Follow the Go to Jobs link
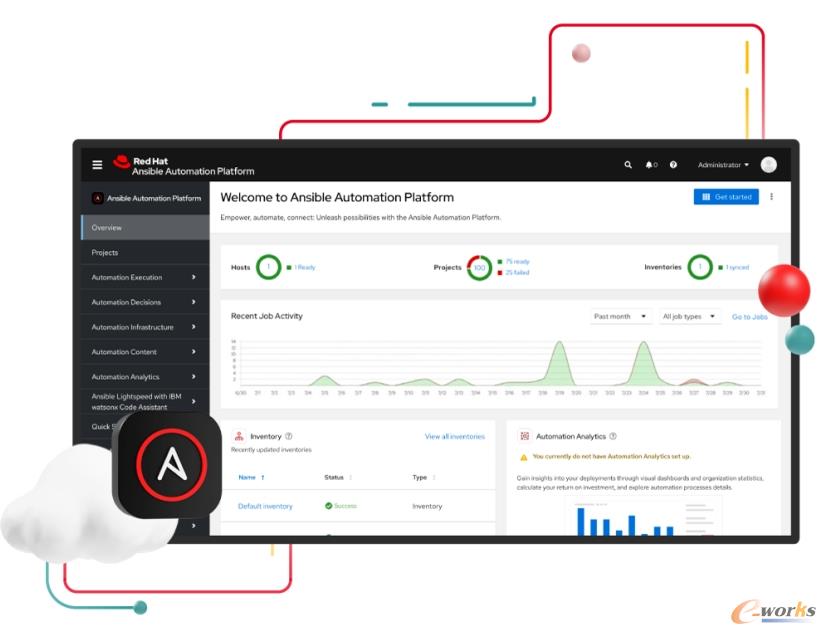 coord(750,317)
